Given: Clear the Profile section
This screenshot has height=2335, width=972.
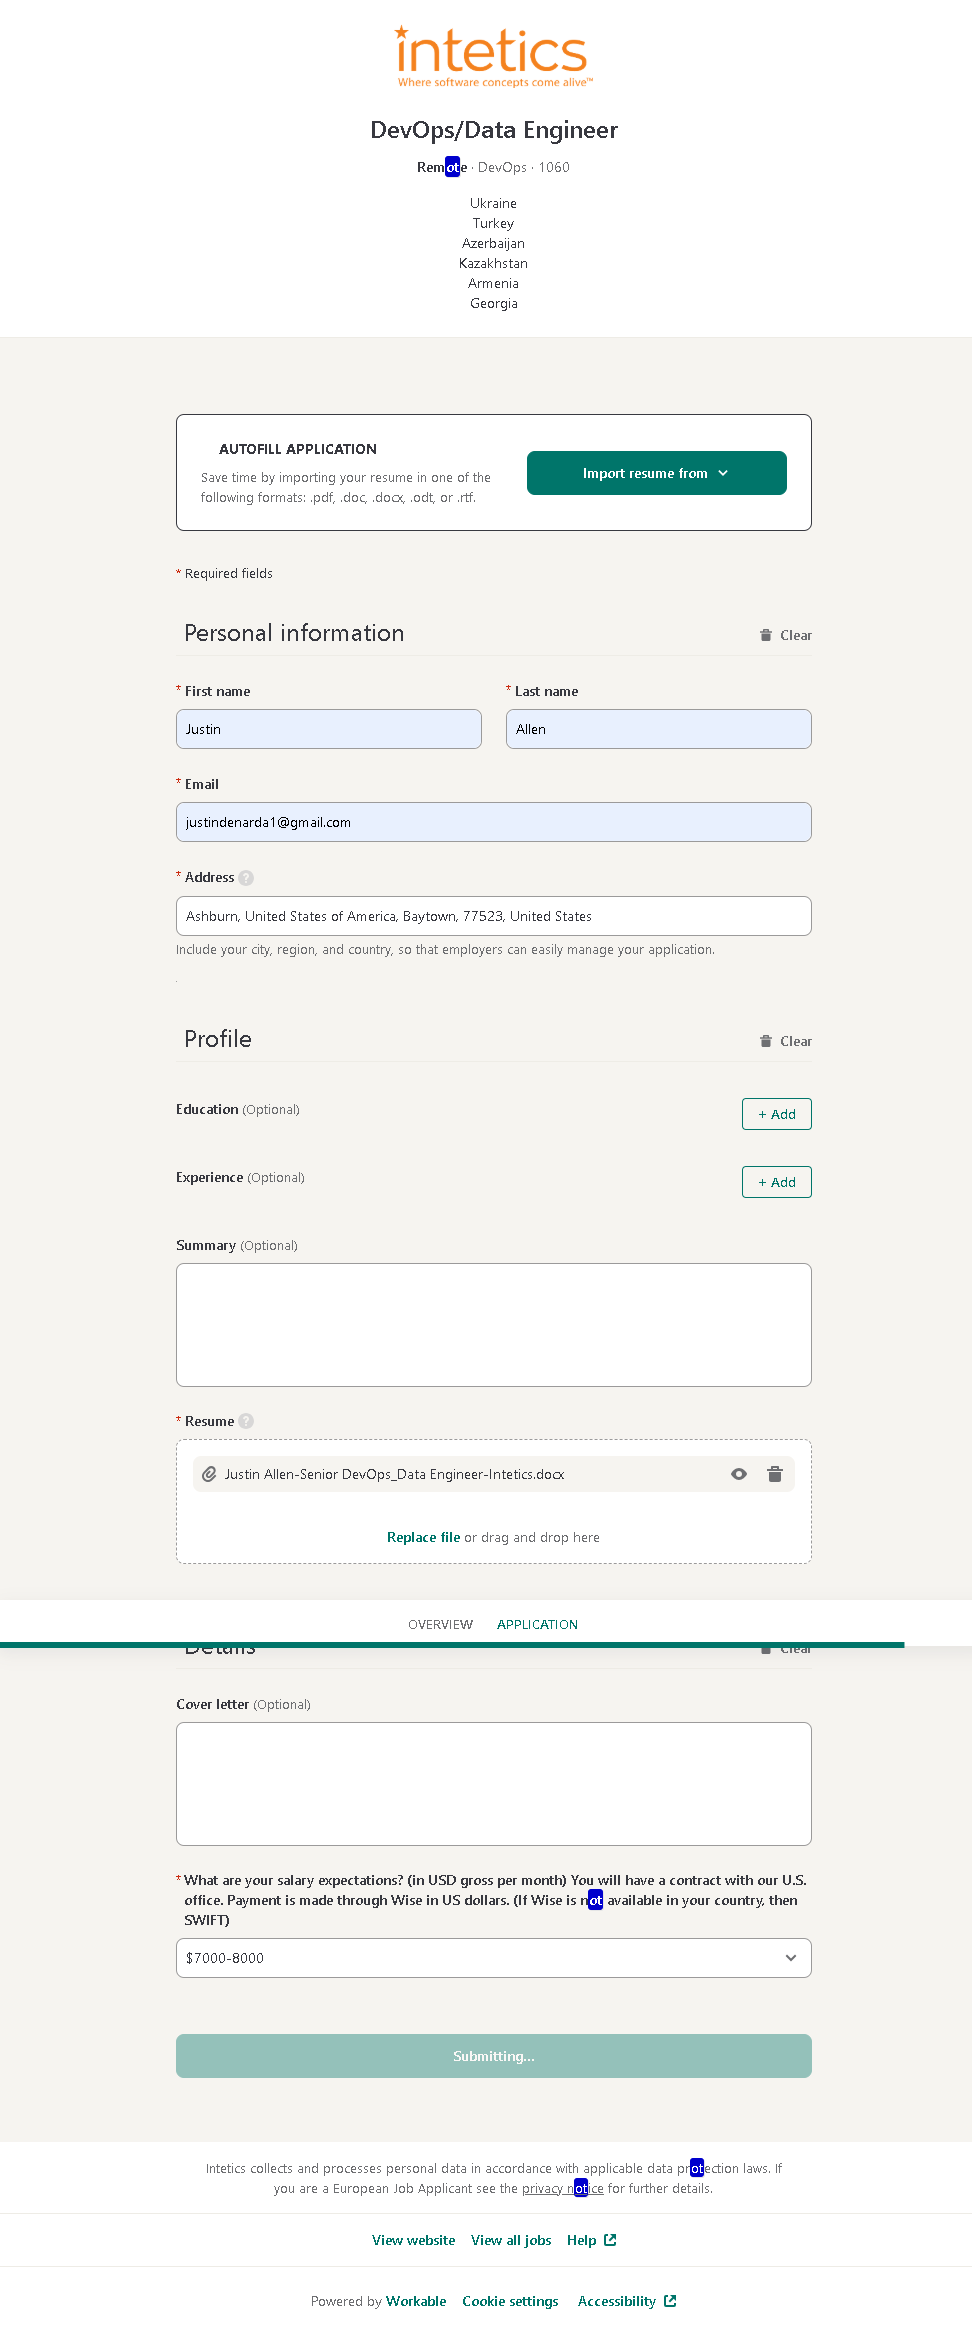Looking at the screenshot, I should (x=785, y=1041).
